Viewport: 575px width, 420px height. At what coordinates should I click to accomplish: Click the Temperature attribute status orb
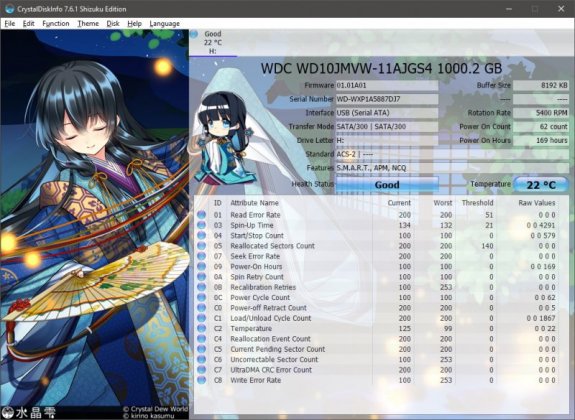pyautogui.click(x=201, y=328)
